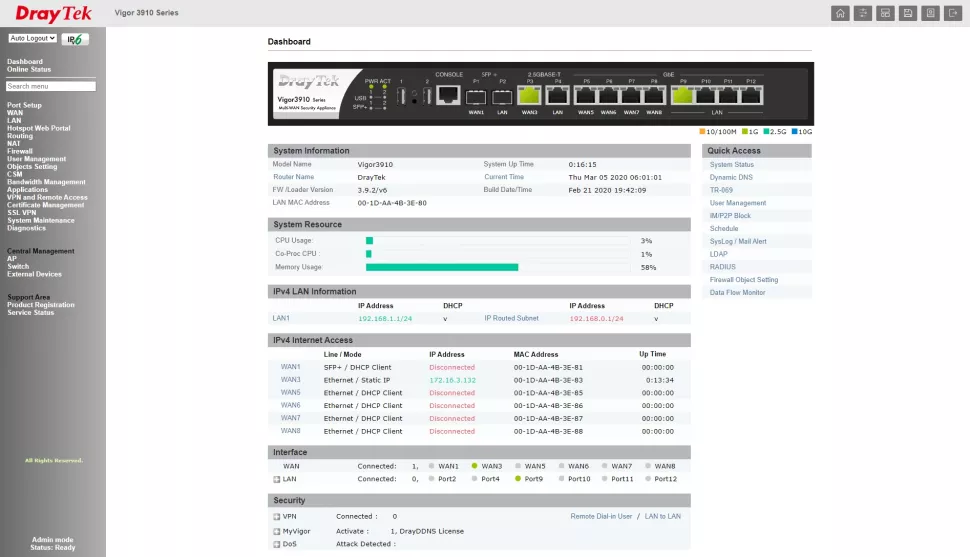Click the P3 WAN3 green port
Screen dimensions: 970x557
tap(529, 96)
